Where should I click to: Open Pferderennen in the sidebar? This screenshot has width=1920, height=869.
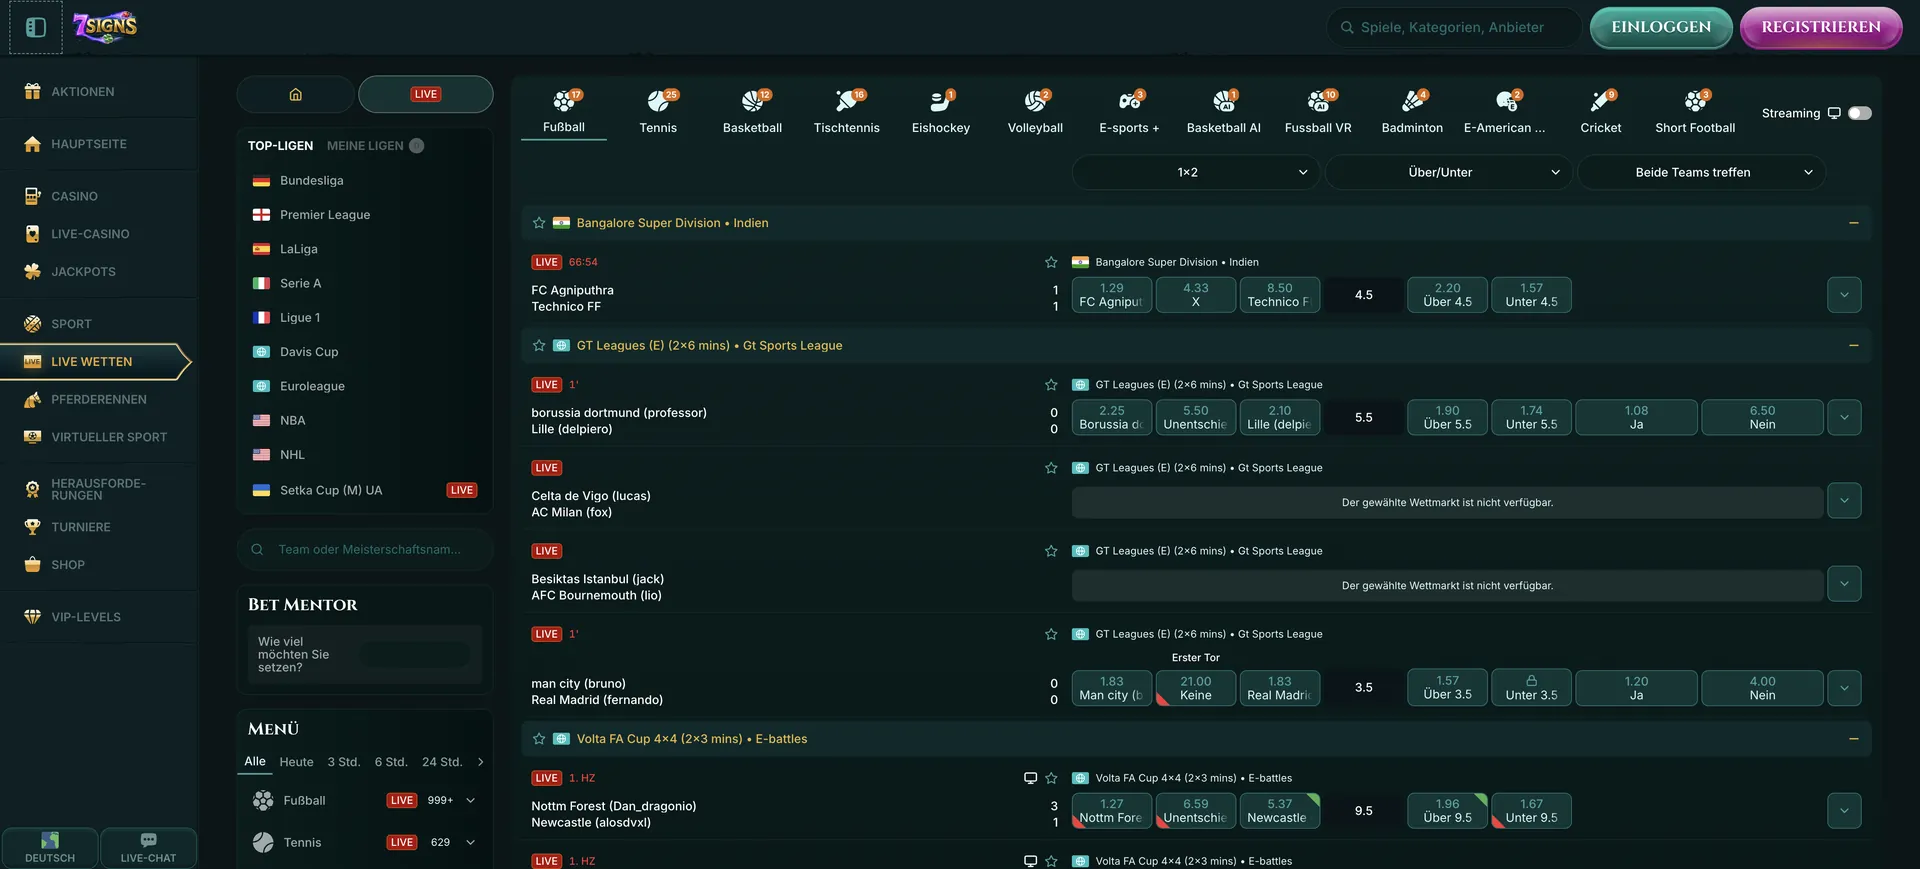tap(99, 399)
